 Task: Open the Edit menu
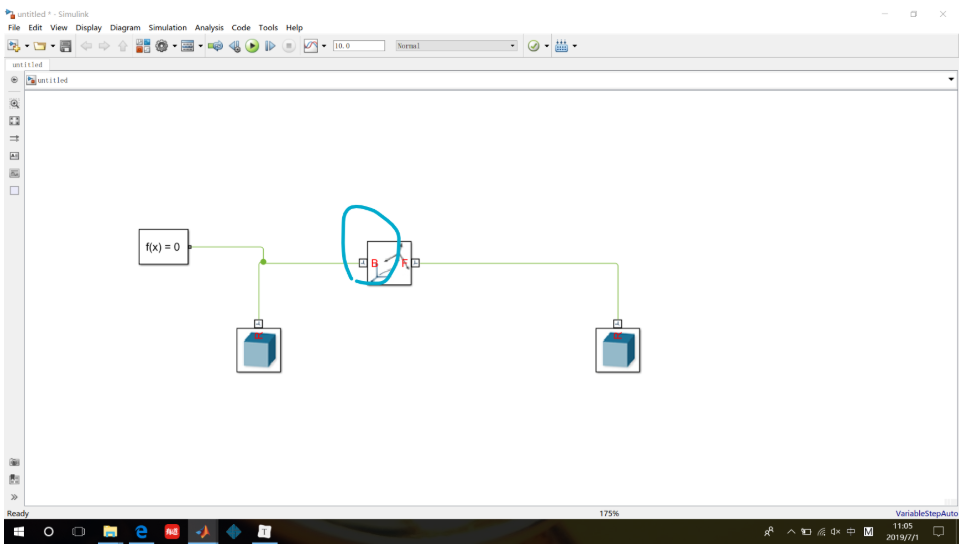[x=35, y=27]
